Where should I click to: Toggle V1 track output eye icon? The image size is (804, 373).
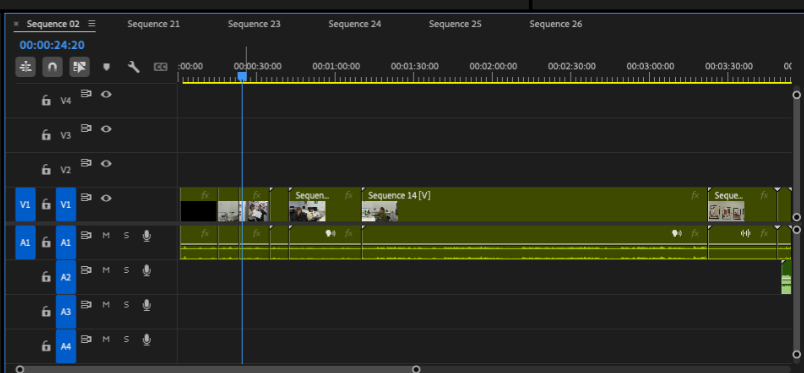(x=106, y=198)
